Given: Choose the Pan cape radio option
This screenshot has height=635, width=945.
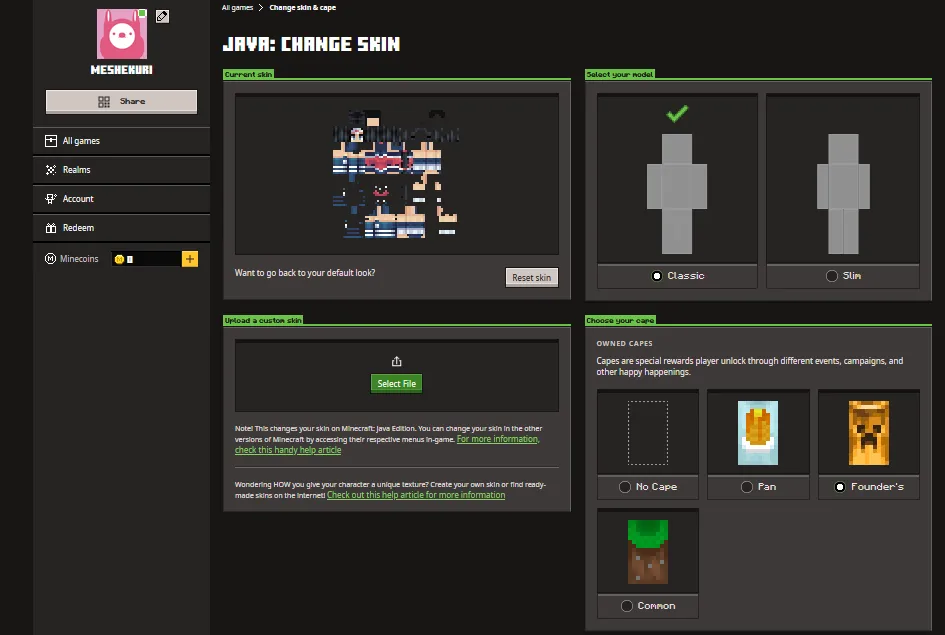Looking at the screenshot, I should click(747, 487).
